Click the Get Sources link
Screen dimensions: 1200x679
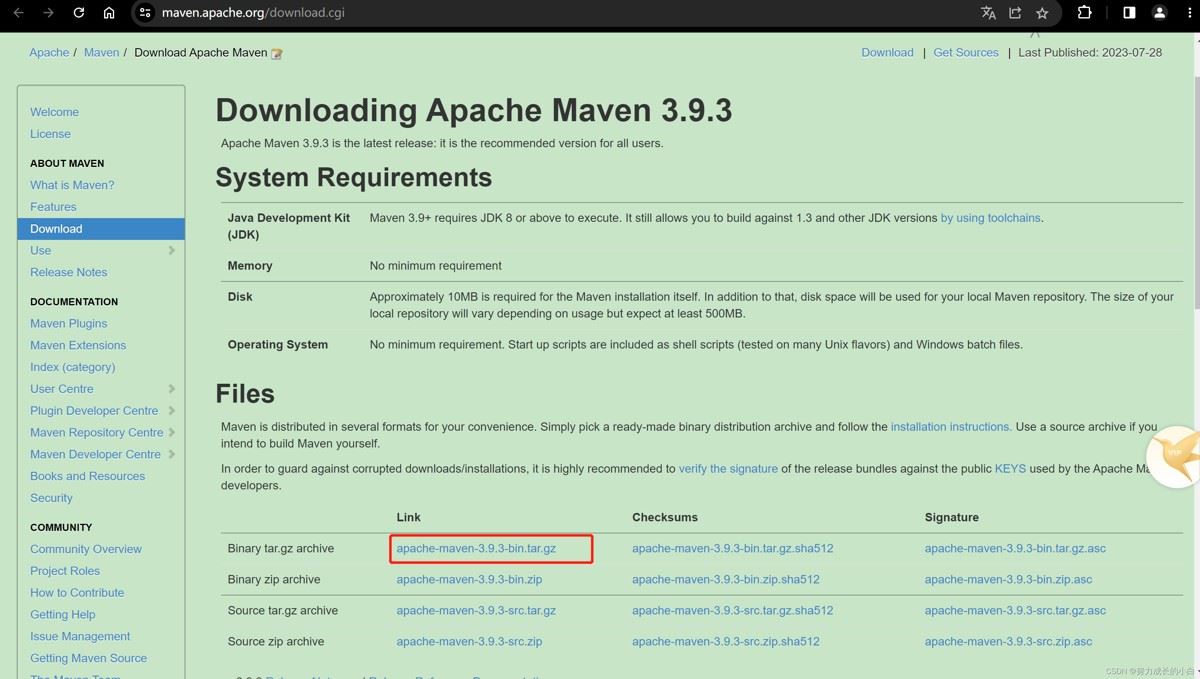(x=966, y=53)
